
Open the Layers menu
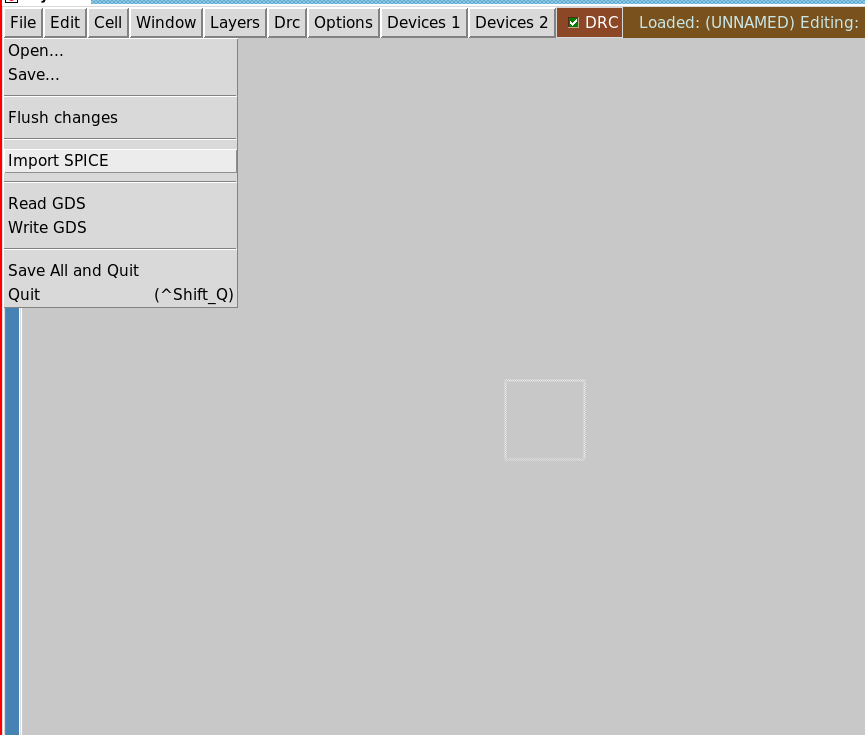point(235,23)
